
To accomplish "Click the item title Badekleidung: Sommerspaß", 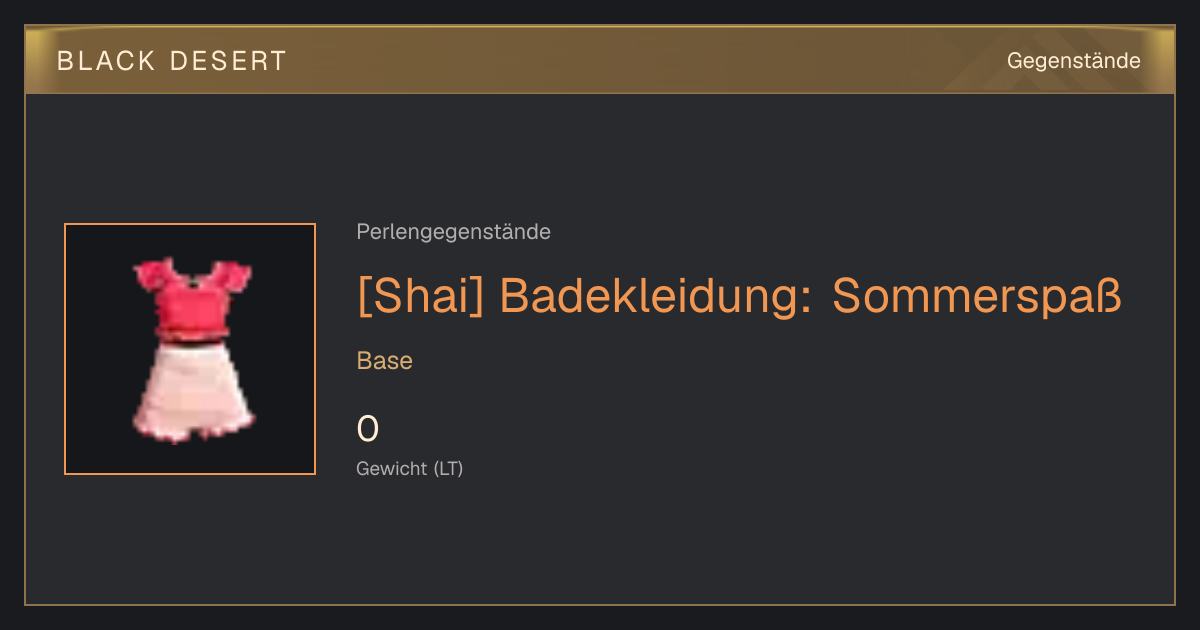I will (x=739, y=296).
